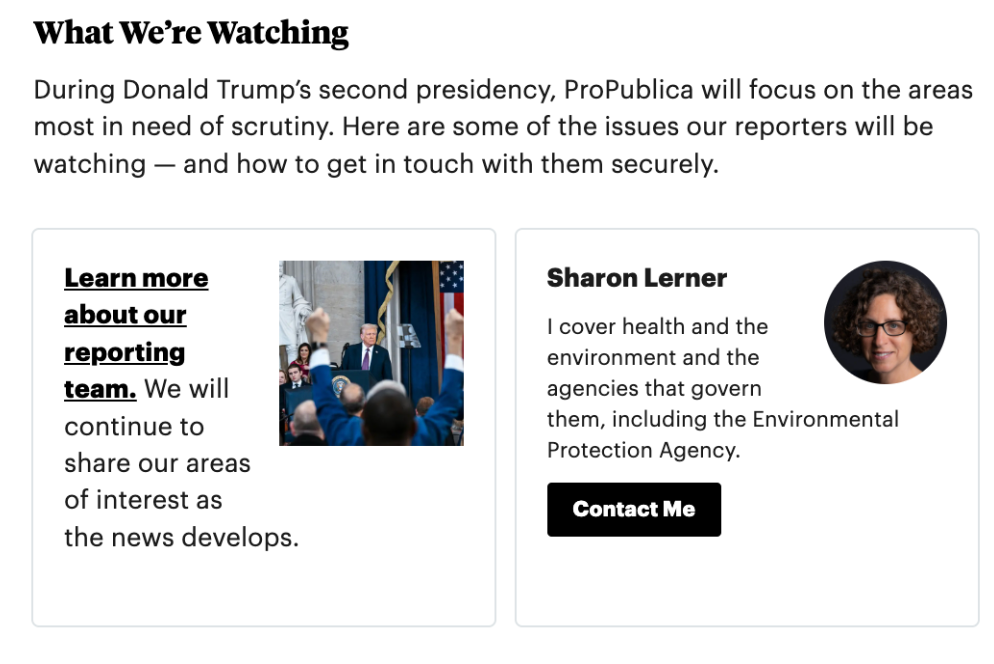Viewport: 994px width, 664px height.
Task: Click the word 'ProPublica' in the intro paragraph
Action: 628,90
